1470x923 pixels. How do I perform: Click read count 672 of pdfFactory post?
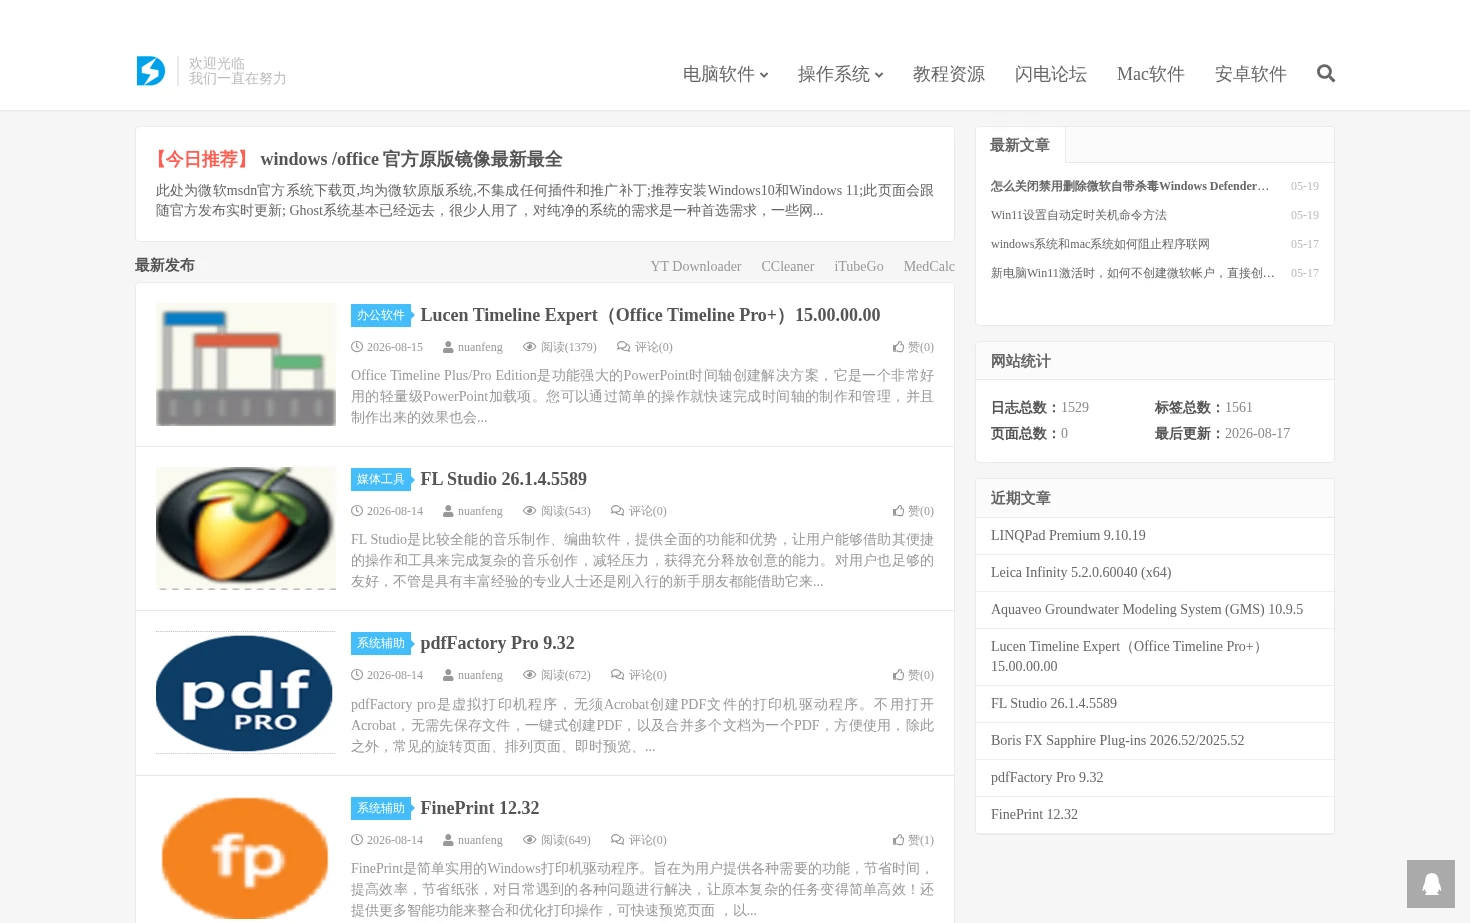coord(557,675)
